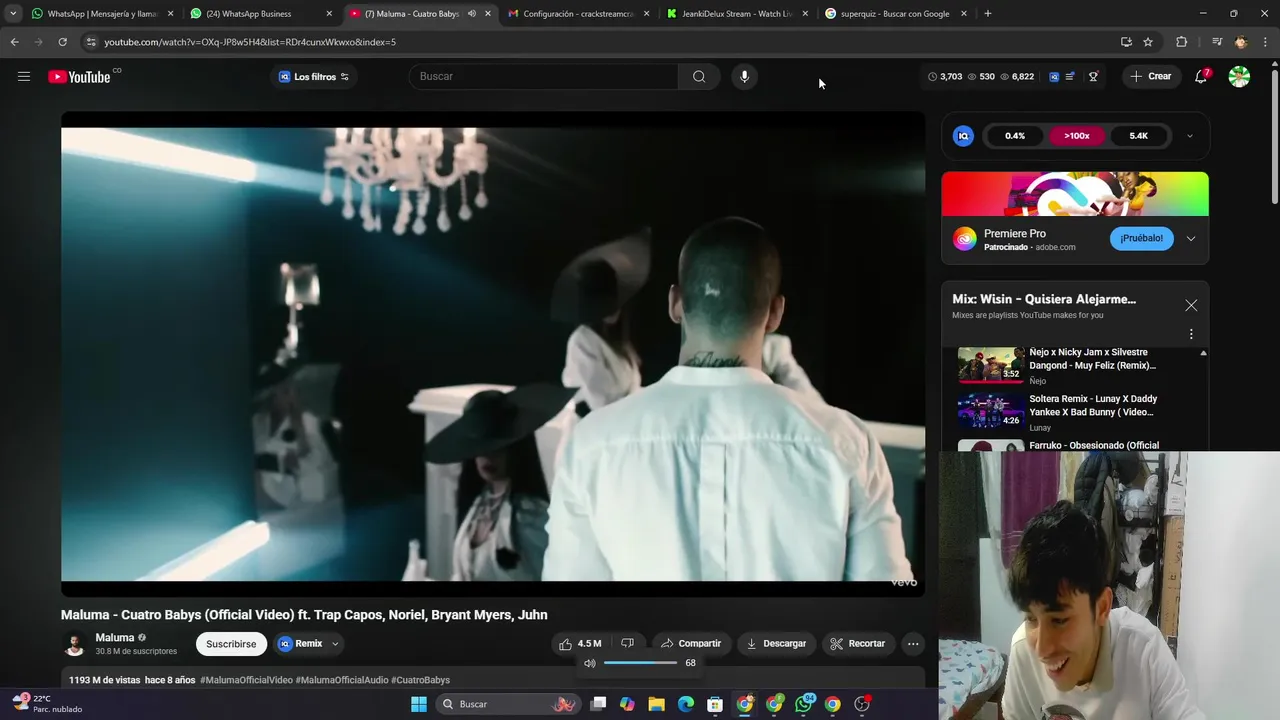Open the more actions ellipsis button
The image size is (1280, 720).
click(913, 644)
